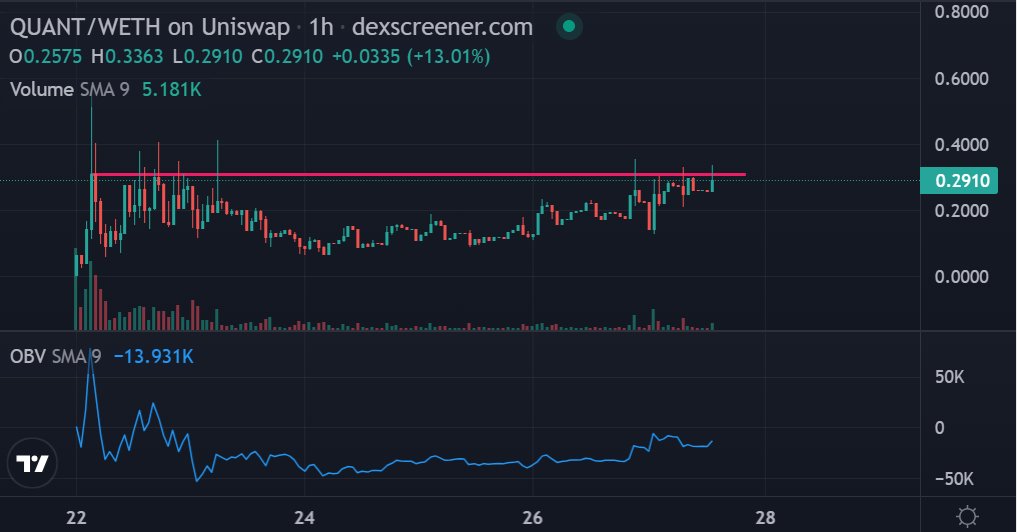Screen dimensions: 1017x532
Task: Click the change value +0.0335 (+13.01%)
Action: tap(411, 57)
